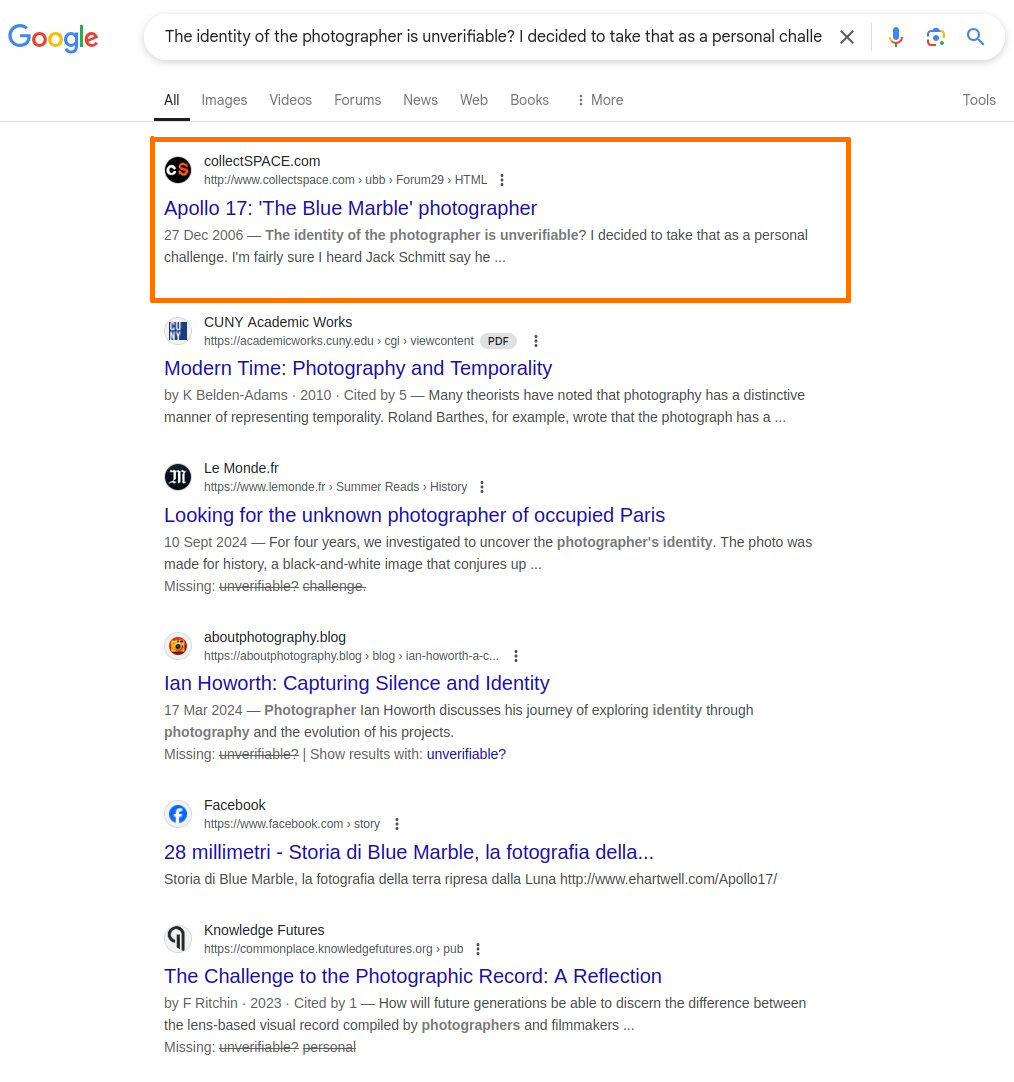Open three-dot options for CUNY result
This screenshot has height=1082, width=1014.
(536, 341)
